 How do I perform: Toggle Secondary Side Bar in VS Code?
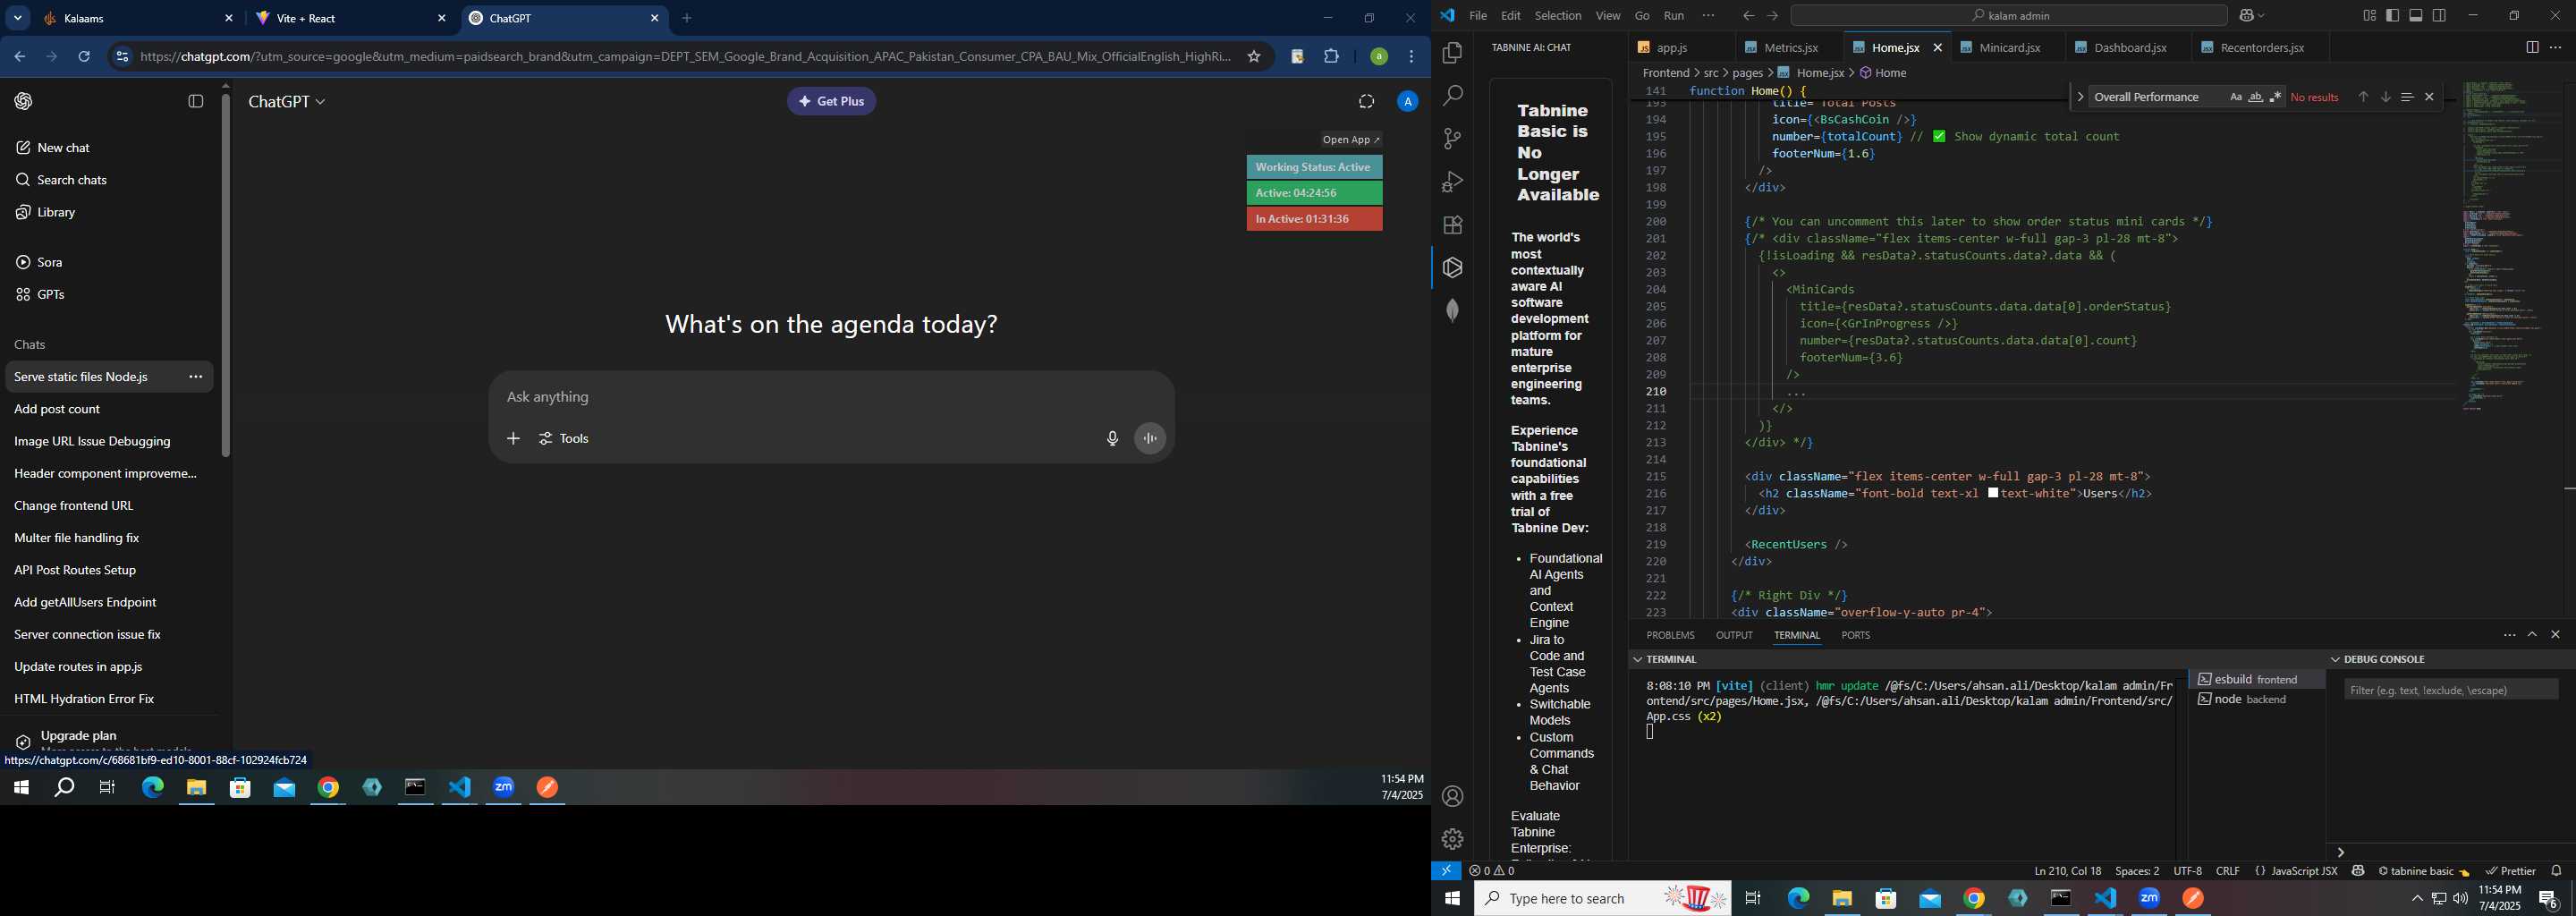click(2439, 15)
